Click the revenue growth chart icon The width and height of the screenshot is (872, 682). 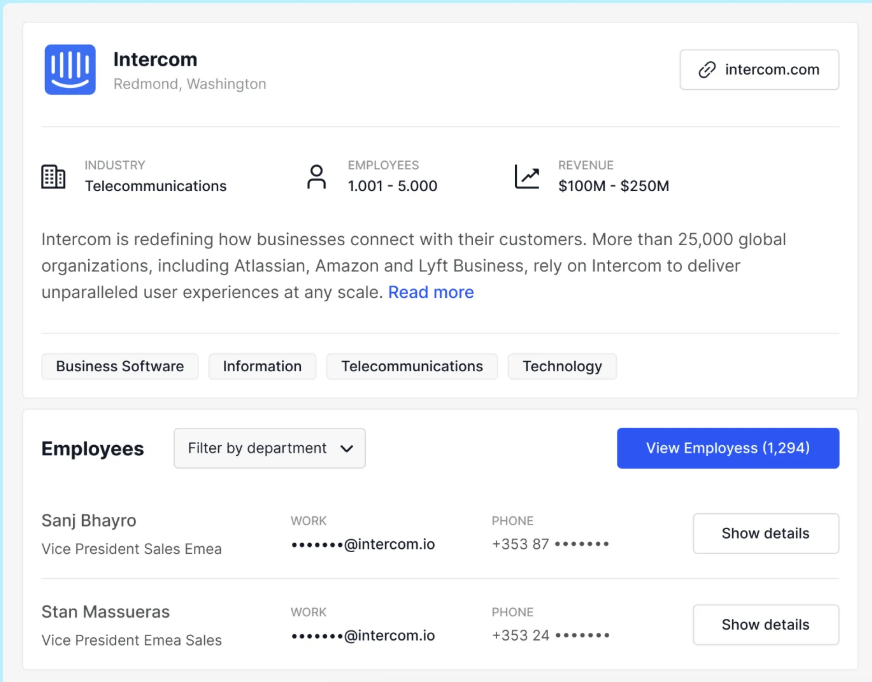[528, 176]
